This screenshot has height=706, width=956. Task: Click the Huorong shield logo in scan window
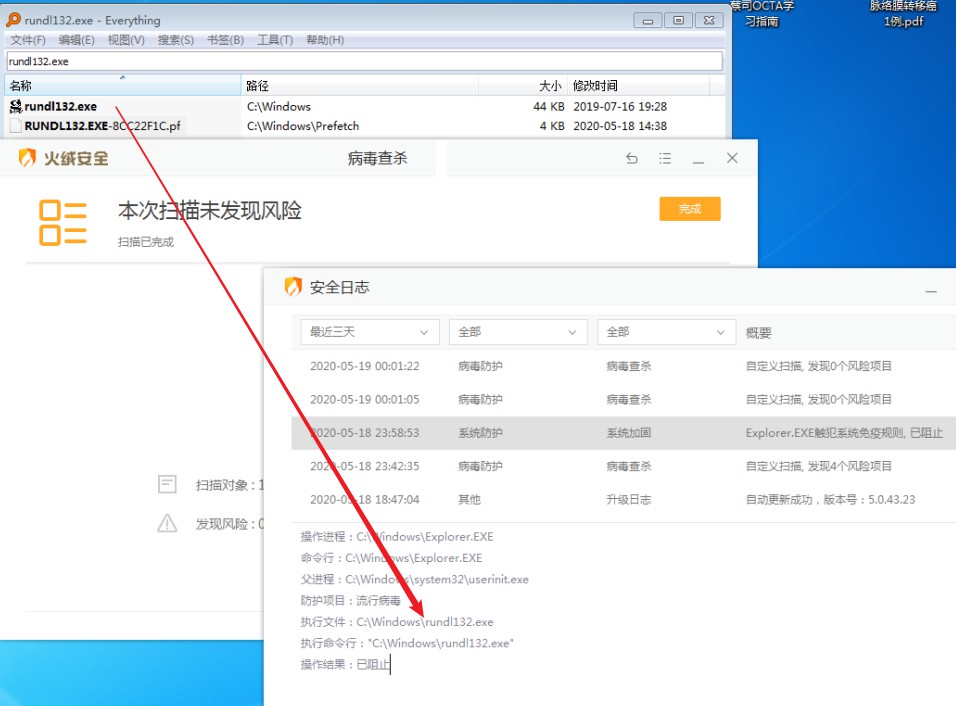(x=27, y=158)
